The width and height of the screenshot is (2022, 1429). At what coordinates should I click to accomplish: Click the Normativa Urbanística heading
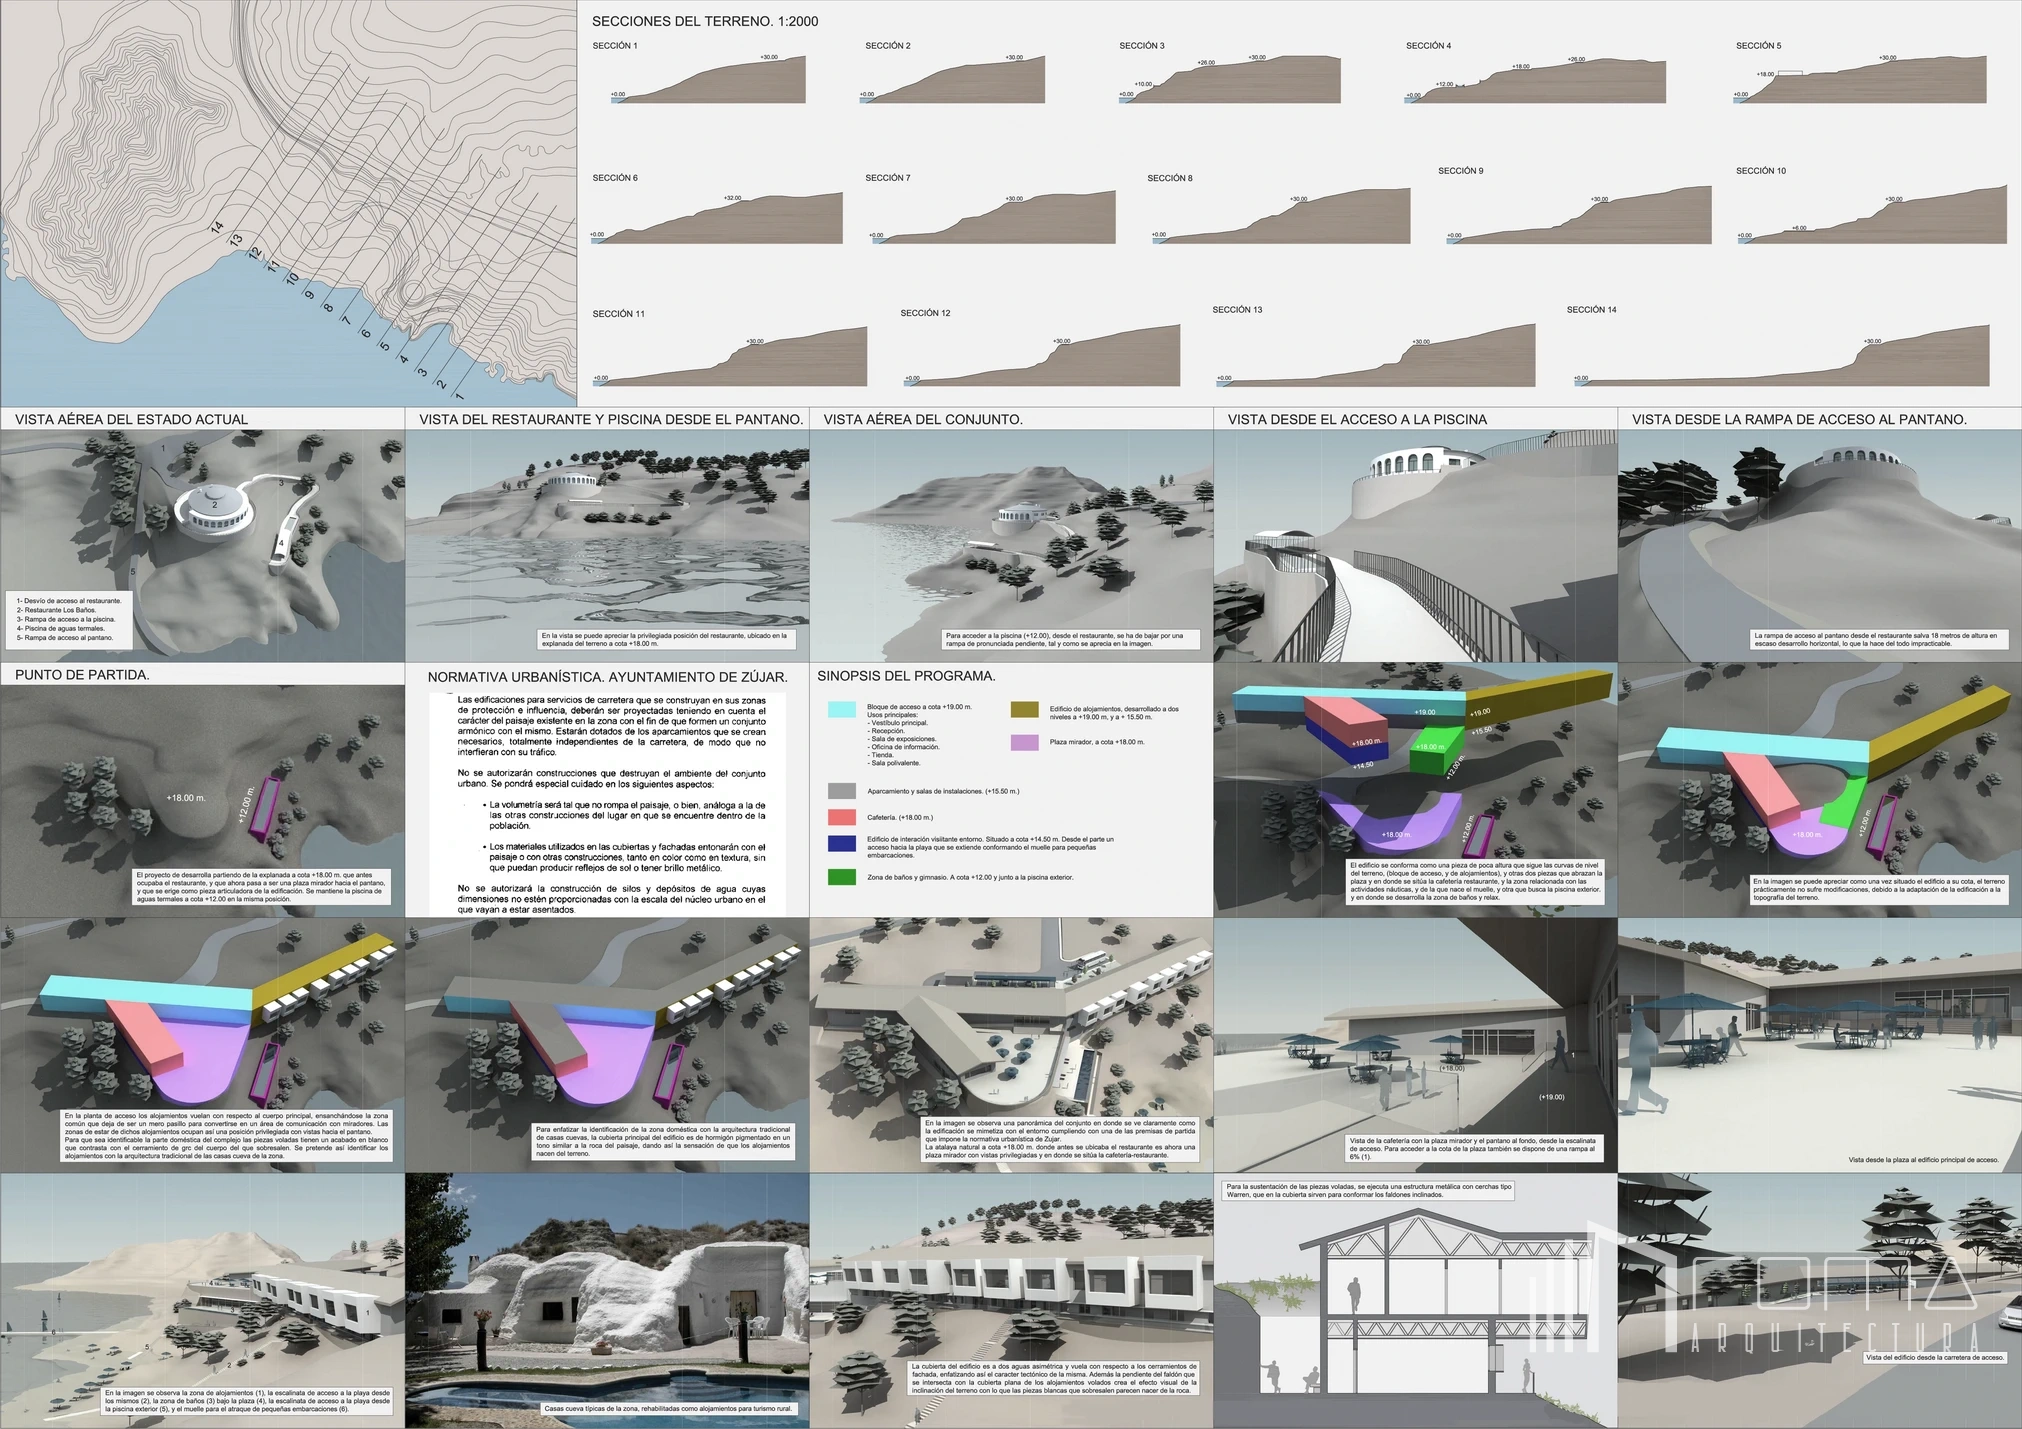point(607,677)
